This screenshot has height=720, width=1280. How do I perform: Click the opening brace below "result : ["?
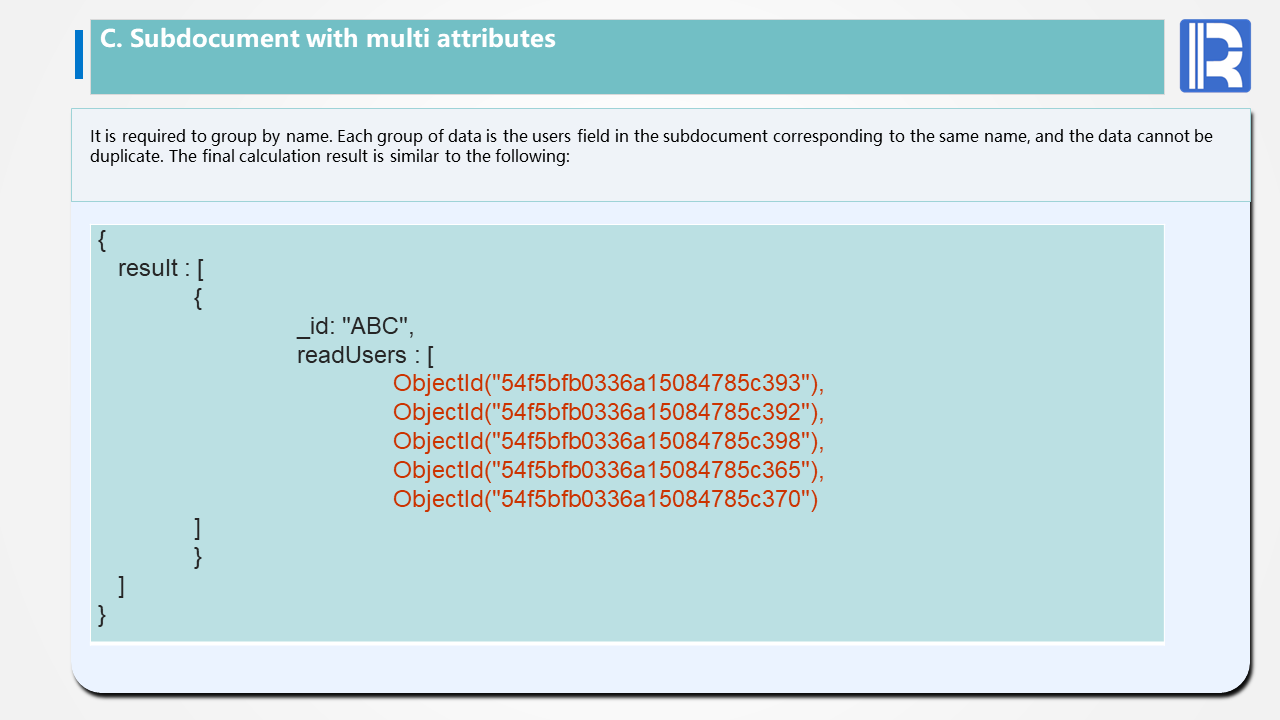[198, 297]
